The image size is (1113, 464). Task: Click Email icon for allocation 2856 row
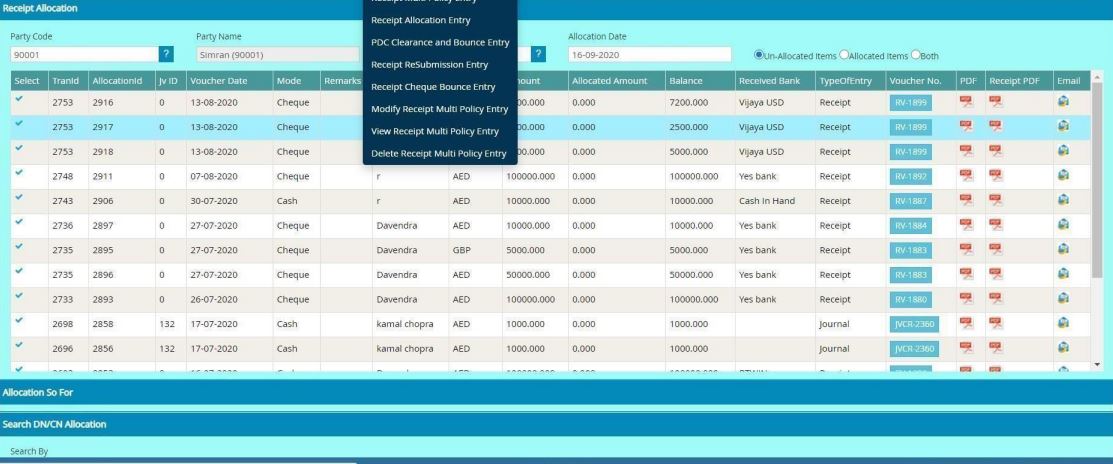1063,348
